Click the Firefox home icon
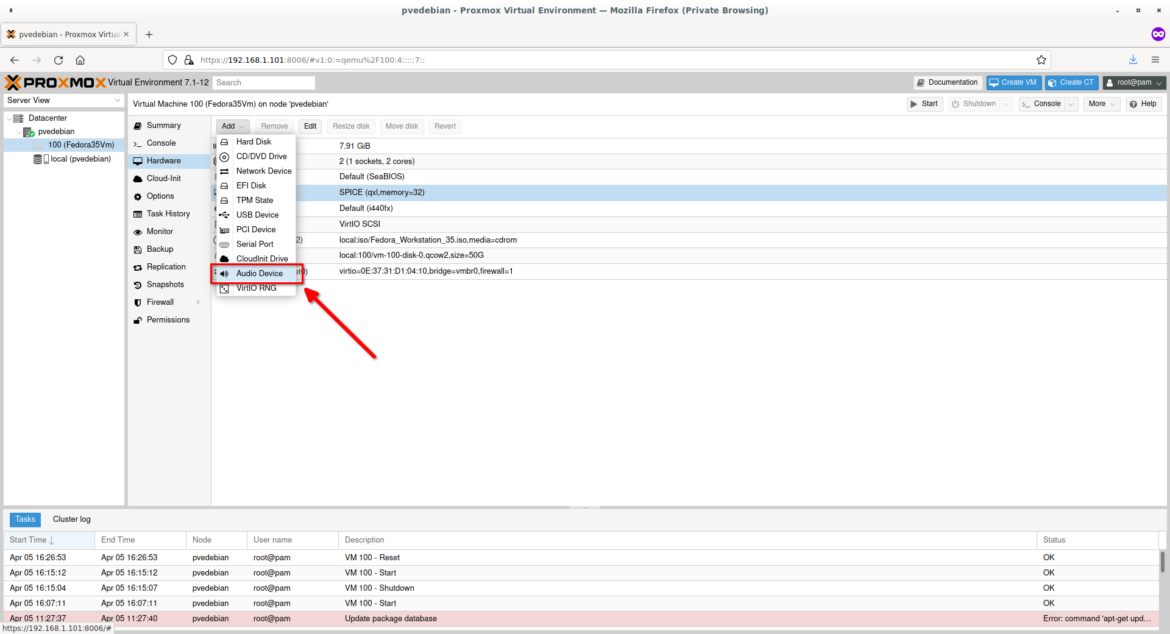 pyautogui.click(x=80, y=59)
